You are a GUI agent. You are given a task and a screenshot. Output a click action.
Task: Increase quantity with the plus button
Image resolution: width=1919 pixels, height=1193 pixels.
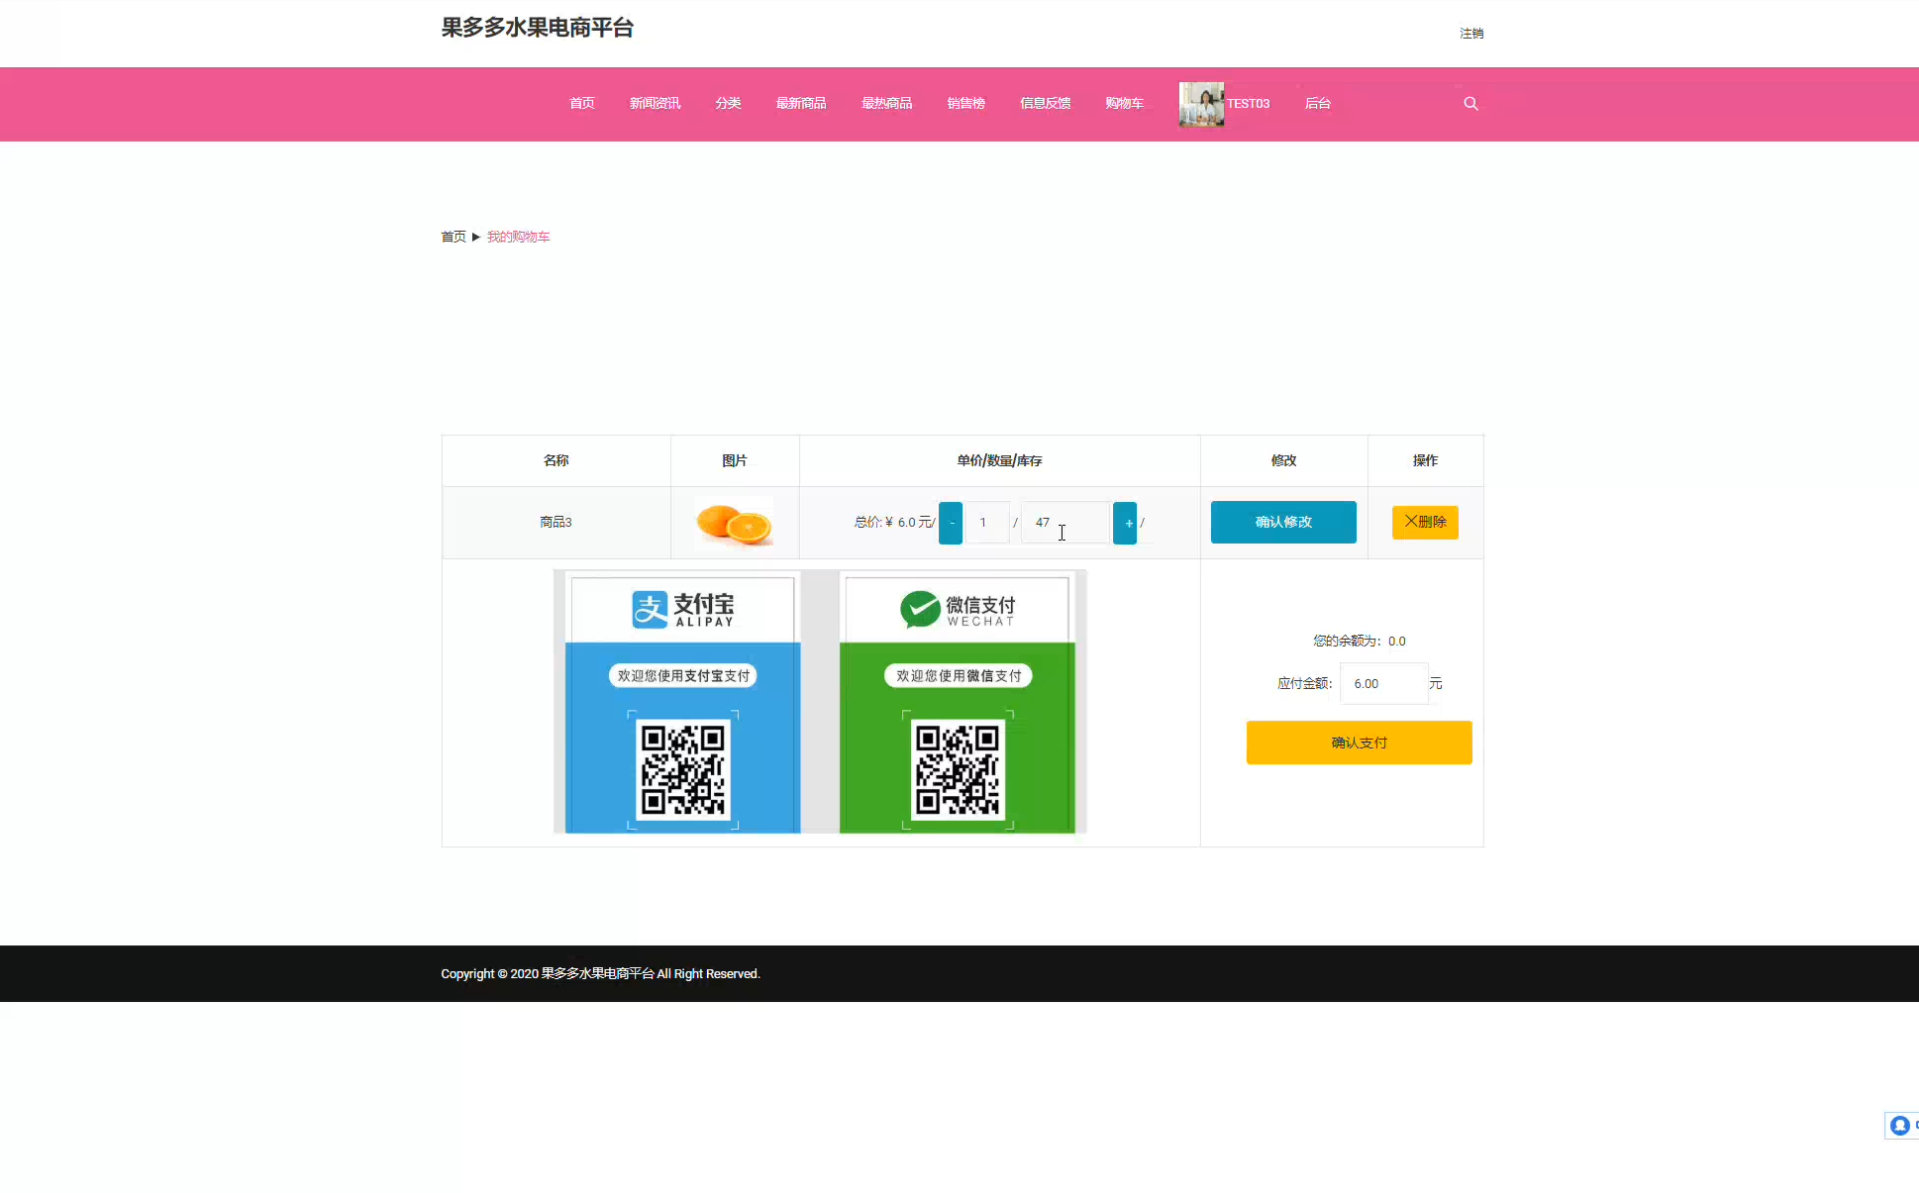click(1125, 522)
